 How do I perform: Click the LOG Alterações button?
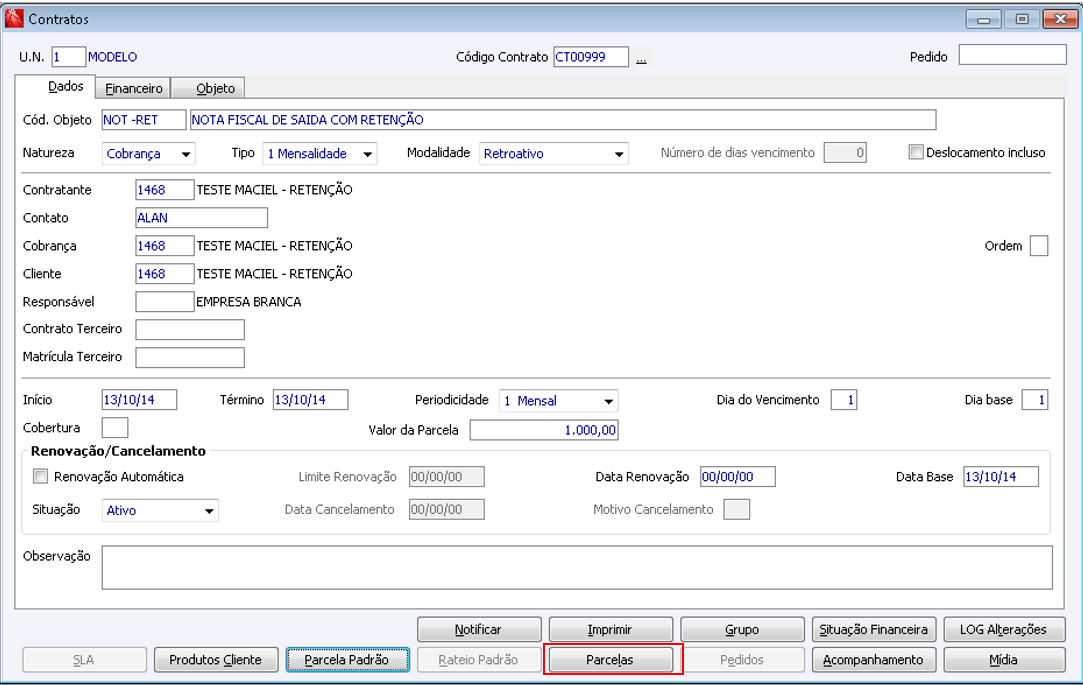1004,629
